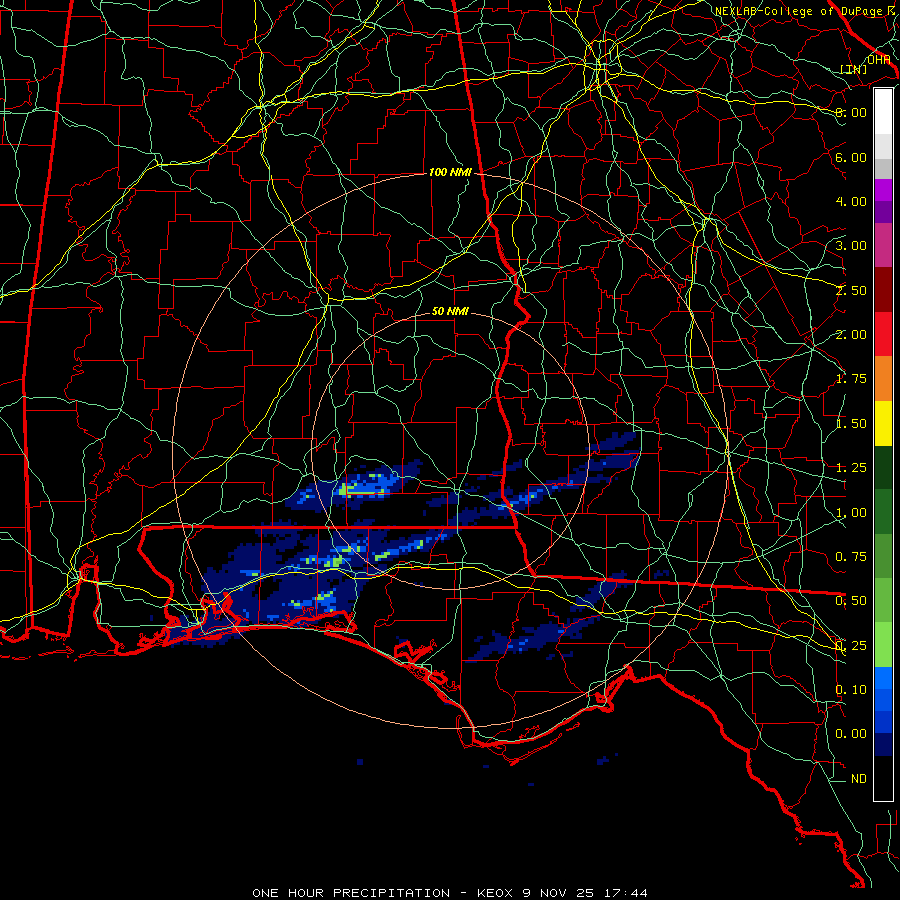Click the 9 NOV 25 17:44 timestamp
The image size is (900, 900).
coord(585,893)
